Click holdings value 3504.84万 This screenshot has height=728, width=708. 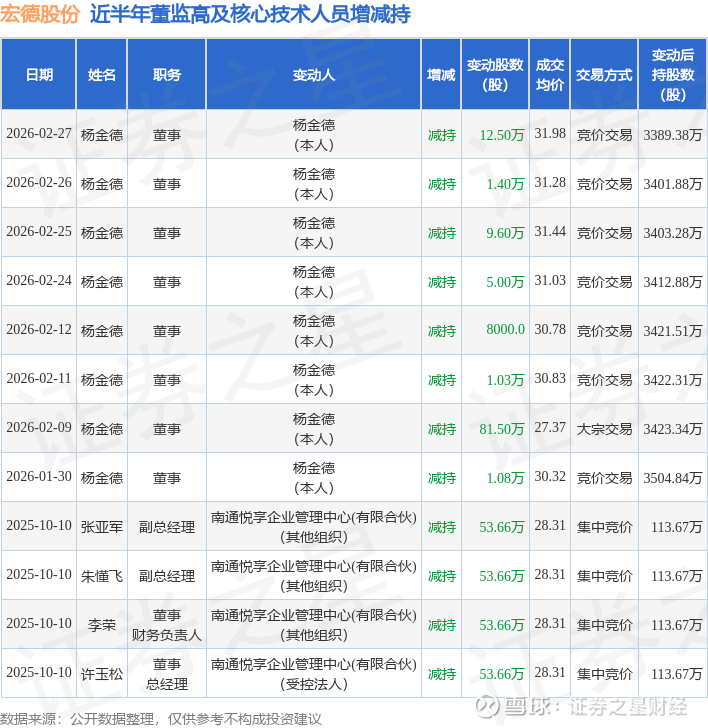click(673, 478)
